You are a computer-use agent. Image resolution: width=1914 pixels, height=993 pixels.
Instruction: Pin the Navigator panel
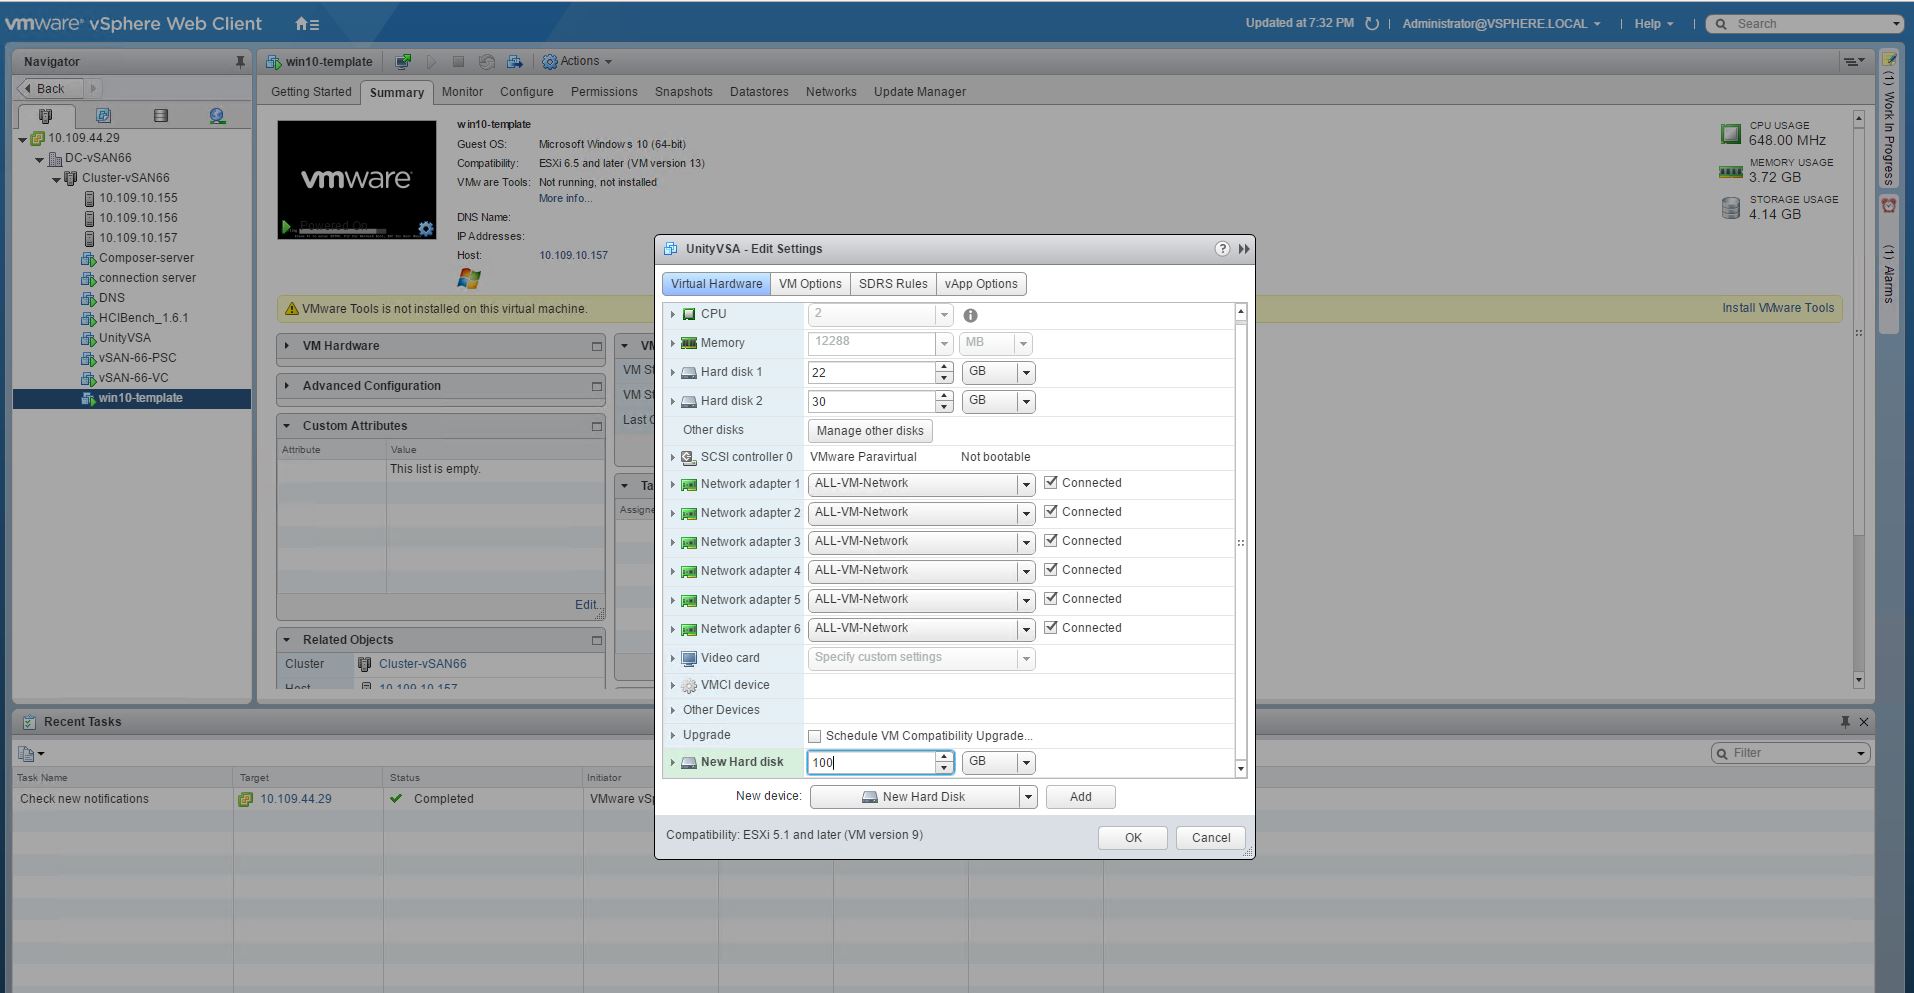pos(240,62)
